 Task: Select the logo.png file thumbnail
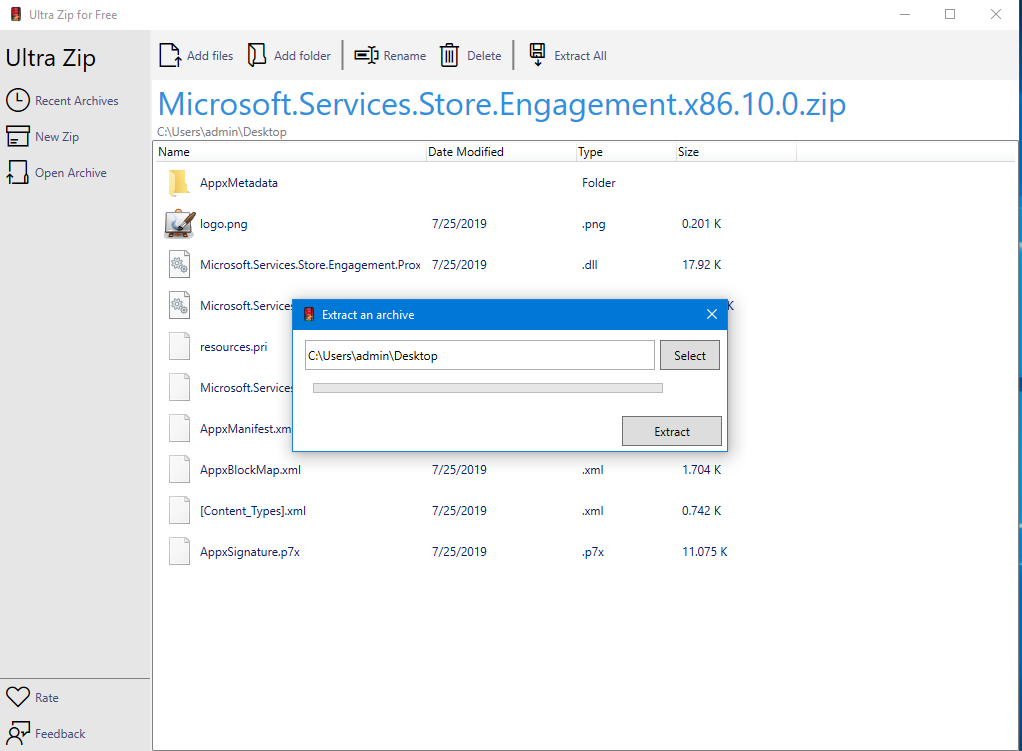[x=179, y=224]
